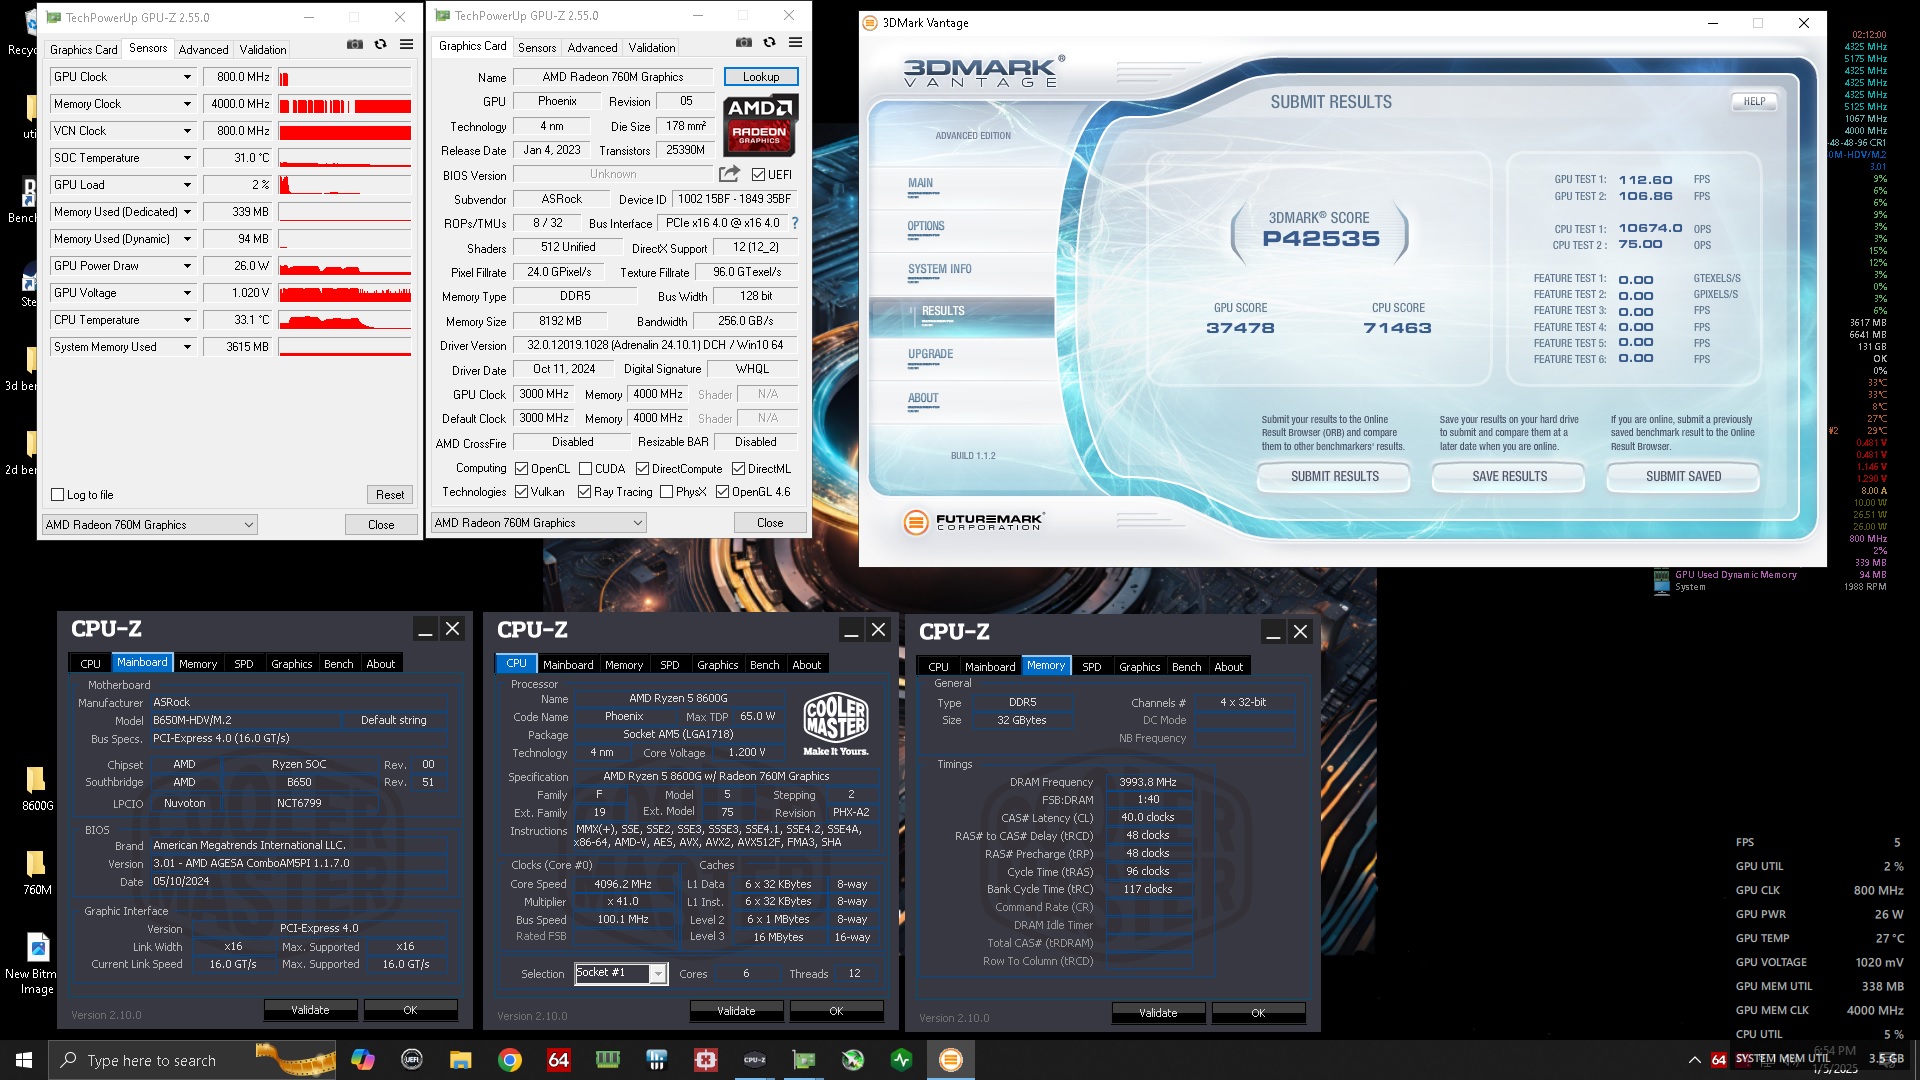The image size is (1920, 1080).
Task: Select the 760M folder on desktop
Action: pyautogui.click(x=36, y=872)
